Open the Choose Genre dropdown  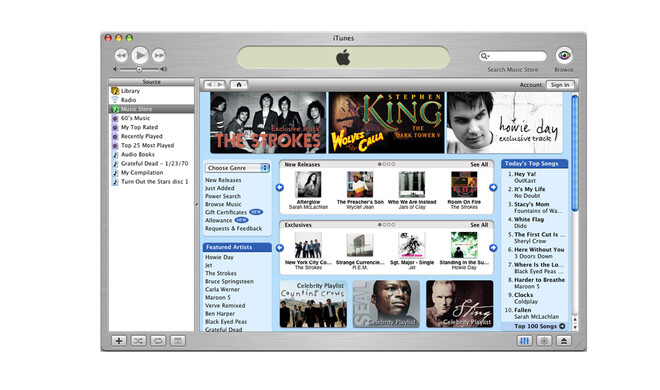tap(237, 168)
